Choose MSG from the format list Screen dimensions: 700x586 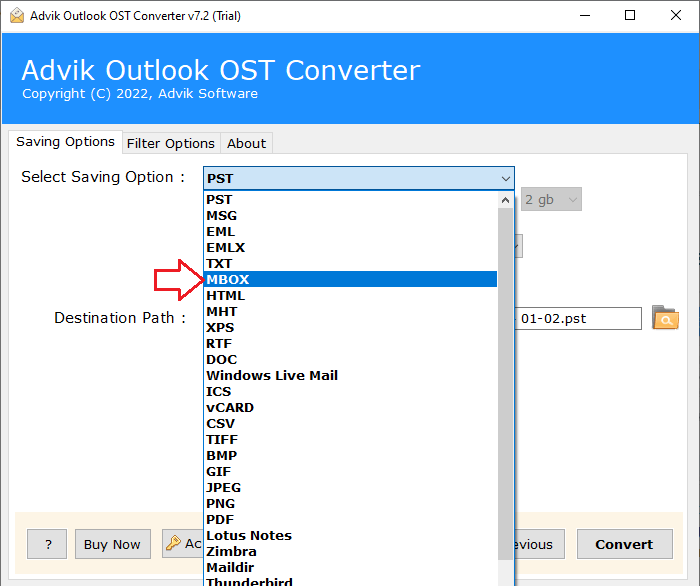(350, 216)
